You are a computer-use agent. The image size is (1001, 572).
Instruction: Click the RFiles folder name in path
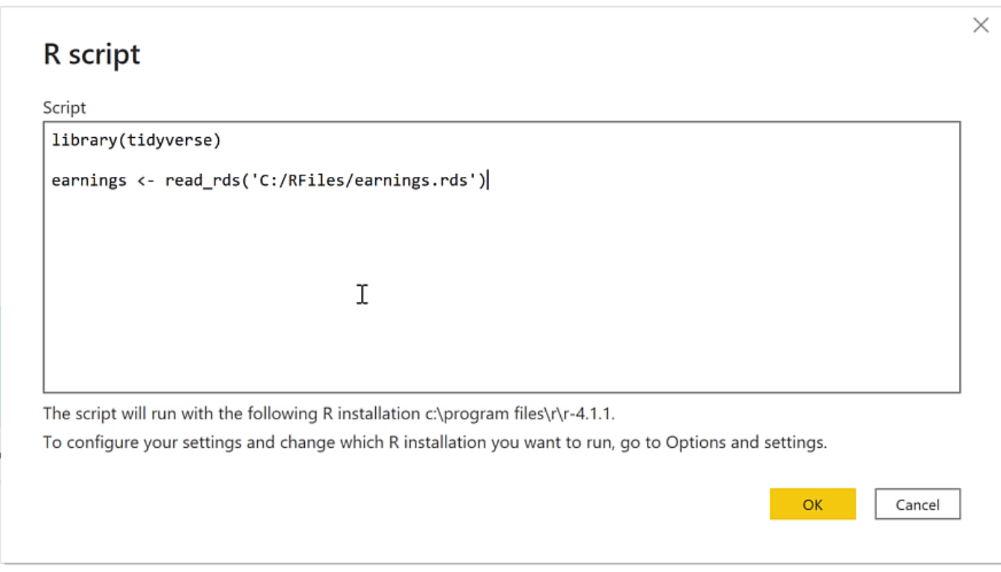tap(316, 181)
